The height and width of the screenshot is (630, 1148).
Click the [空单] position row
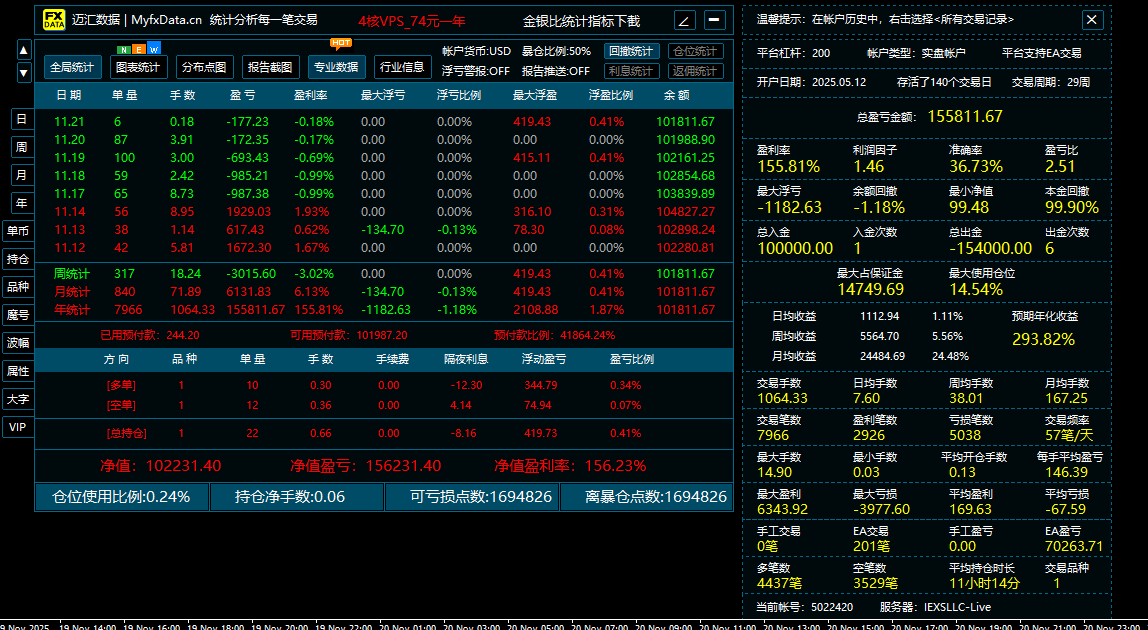coord(384,405)
